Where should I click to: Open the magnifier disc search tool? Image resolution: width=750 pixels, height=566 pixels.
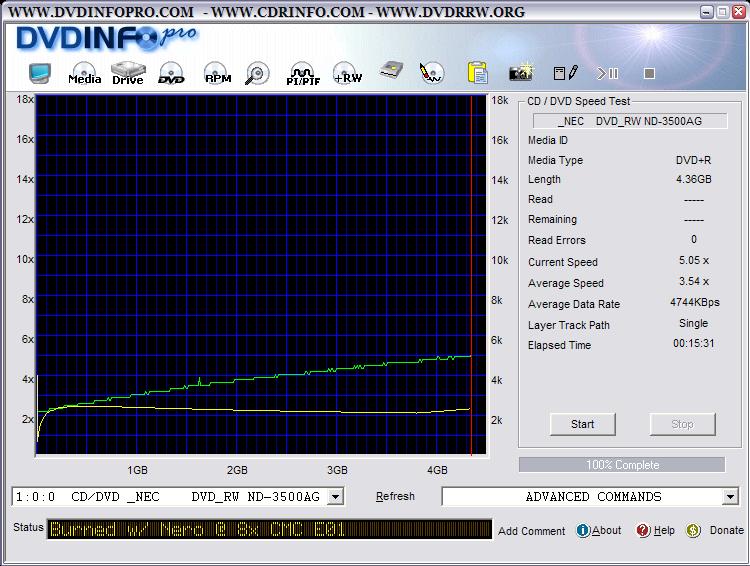pos(257,74)
